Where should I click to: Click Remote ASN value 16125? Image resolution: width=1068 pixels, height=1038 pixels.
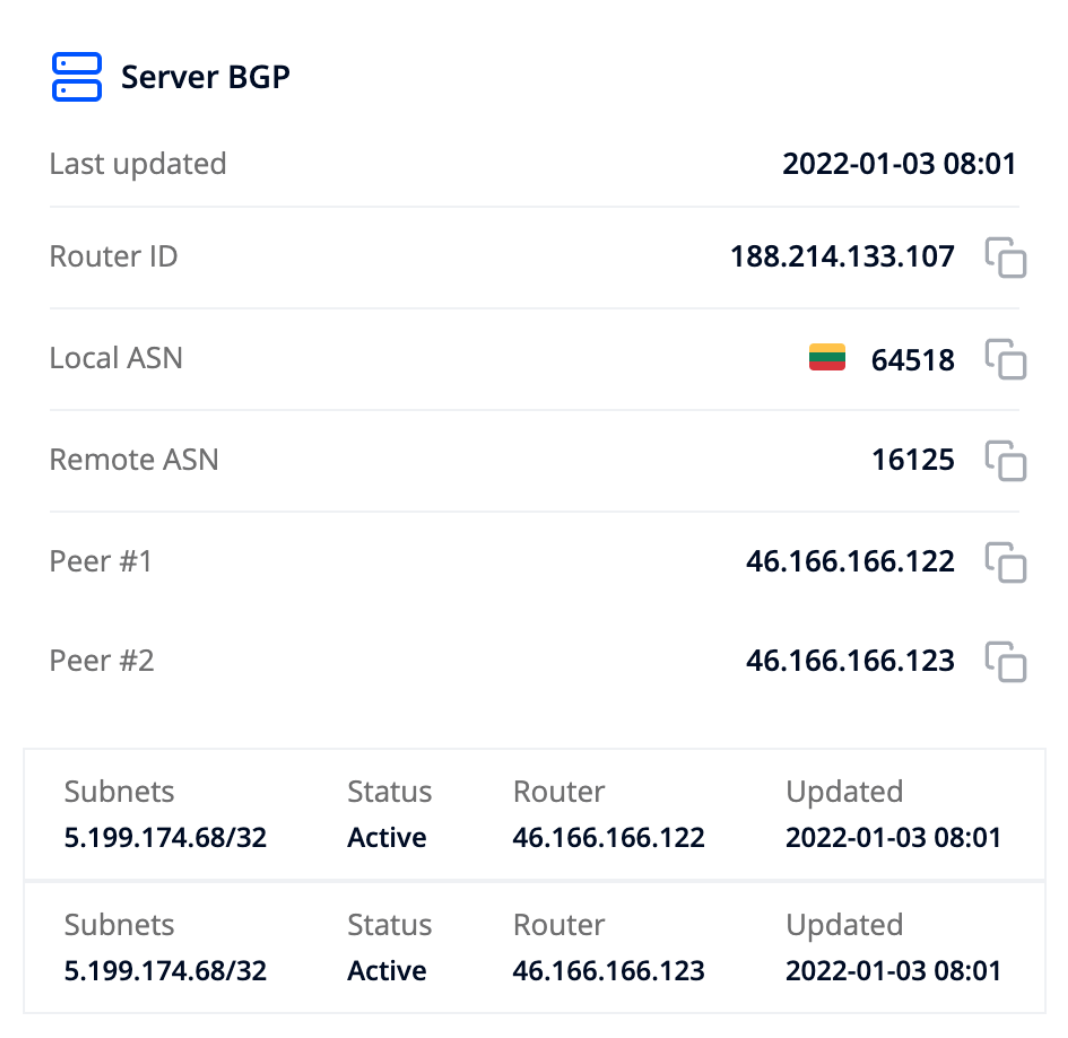click(x=912, y=460)
